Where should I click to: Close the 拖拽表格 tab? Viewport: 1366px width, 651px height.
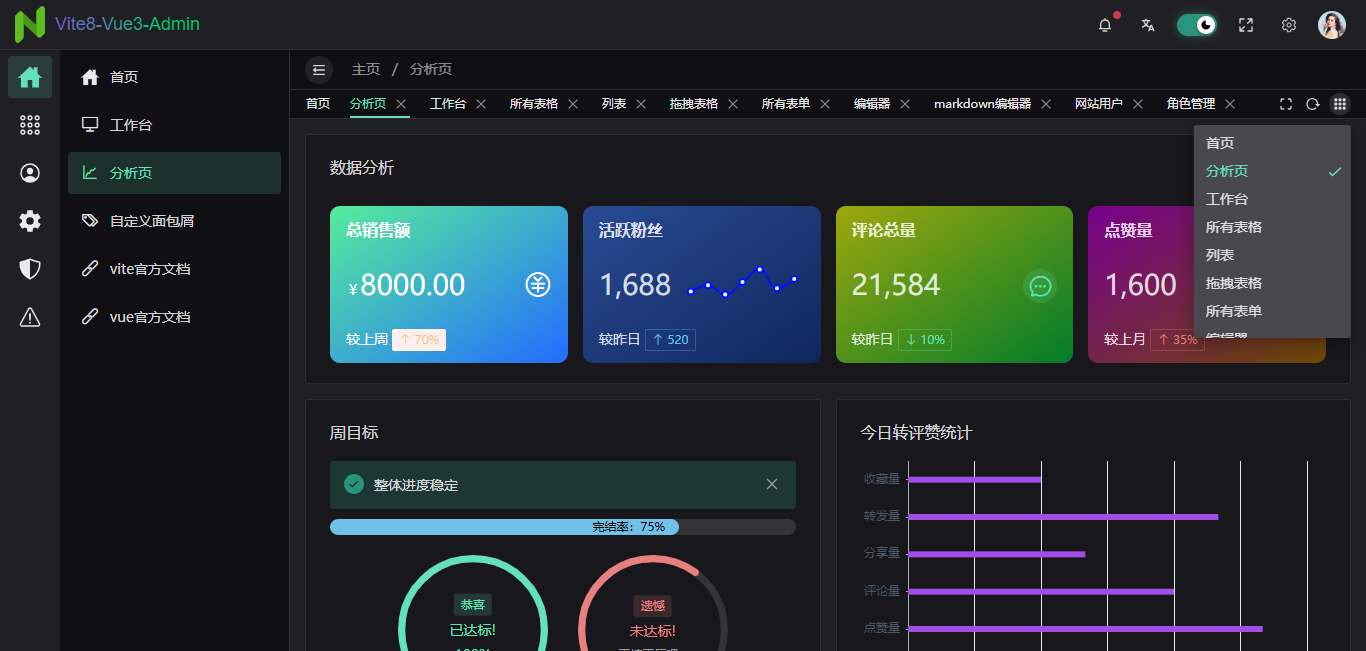pos(733,104)
